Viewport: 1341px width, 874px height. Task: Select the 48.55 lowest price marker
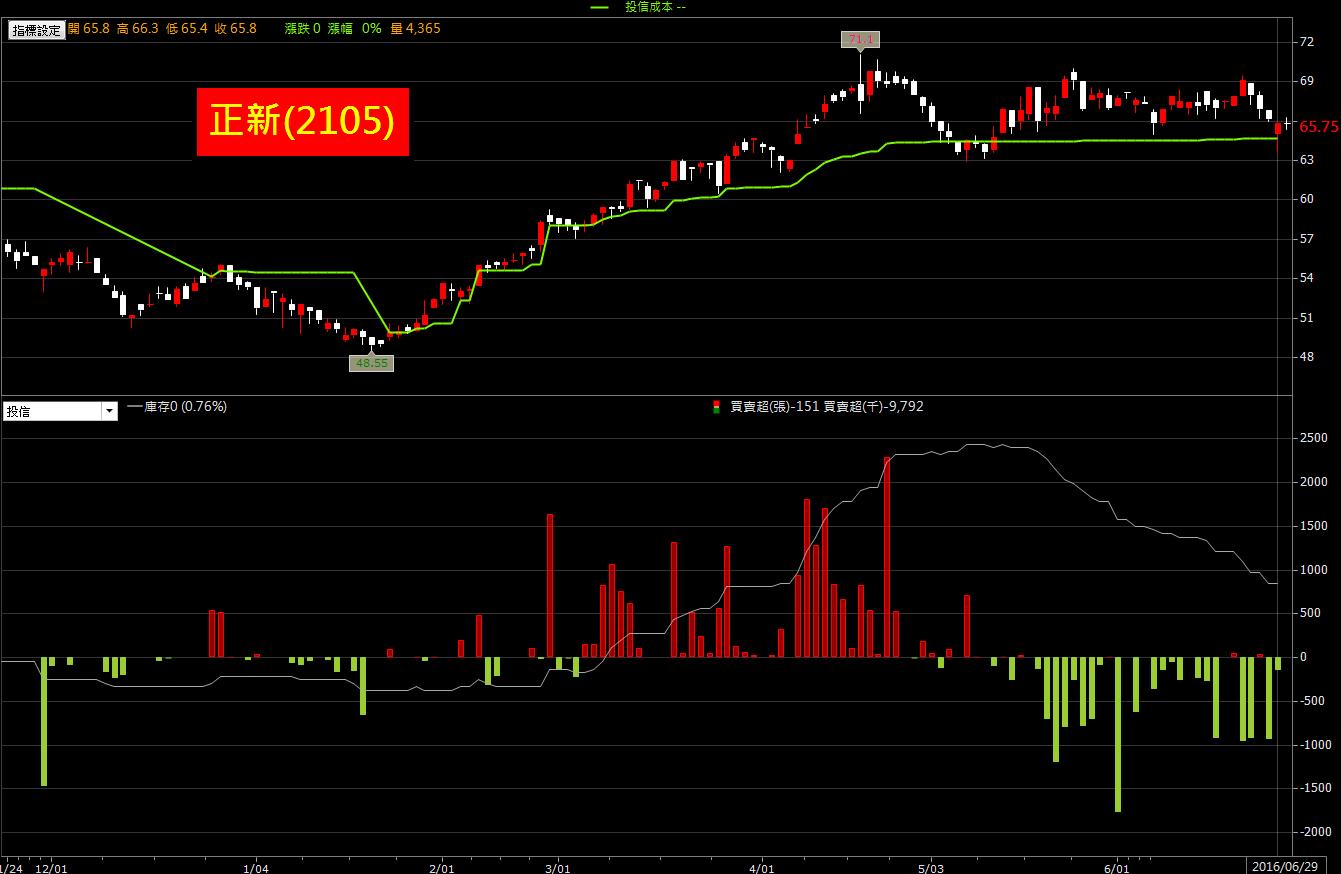coord(371,363)
